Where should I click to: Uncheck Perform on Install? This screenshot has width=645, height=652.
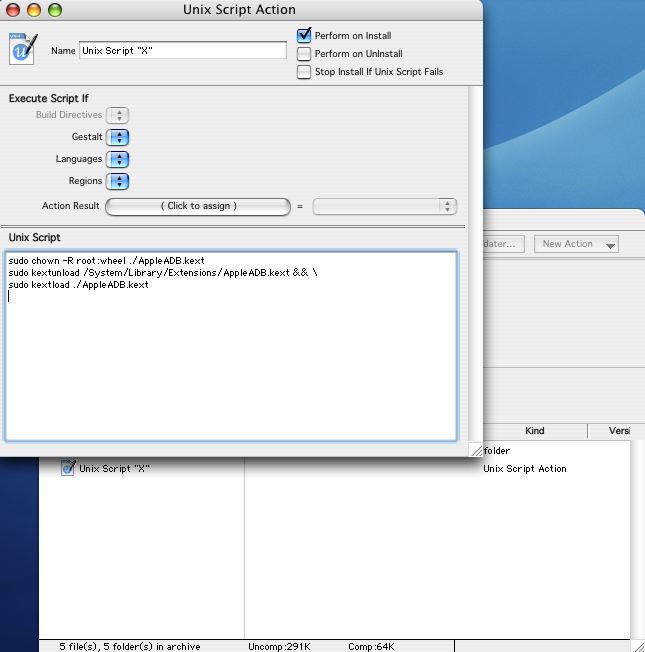pos(304,35)
